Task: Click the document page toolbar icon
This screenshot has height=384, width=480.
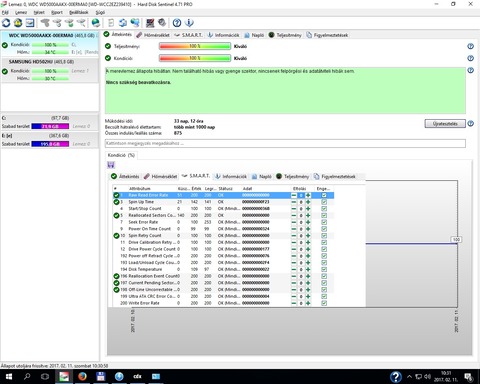Action: click(111, 23)
